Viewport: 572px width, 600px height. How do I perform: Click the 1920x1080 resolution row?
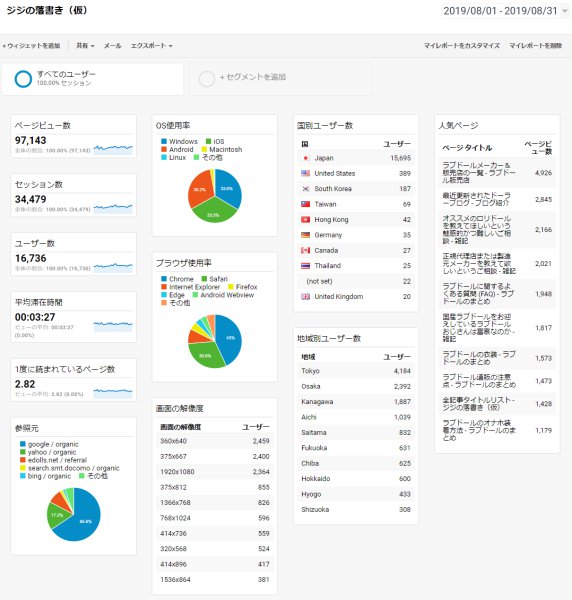point(215,472)
